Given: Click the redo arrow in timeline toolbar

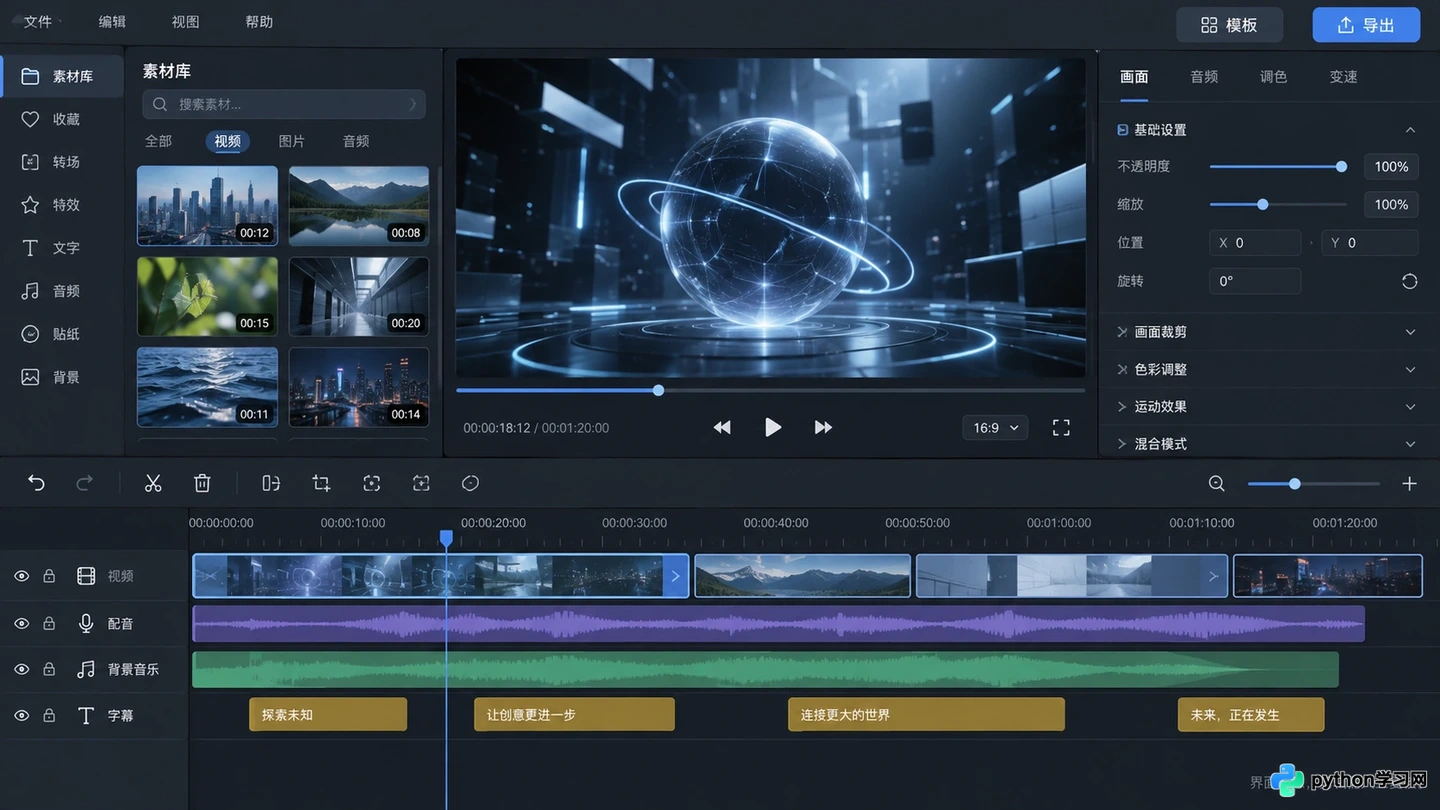Looking at the screenshot, I should coord(85,484).
